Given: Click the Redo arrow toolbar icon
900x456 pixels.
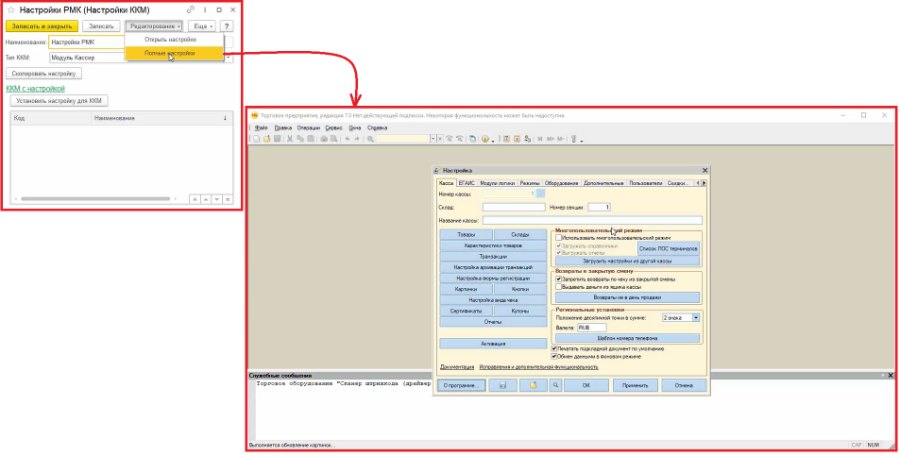Looking at the screenshot, I should point(357,139).
